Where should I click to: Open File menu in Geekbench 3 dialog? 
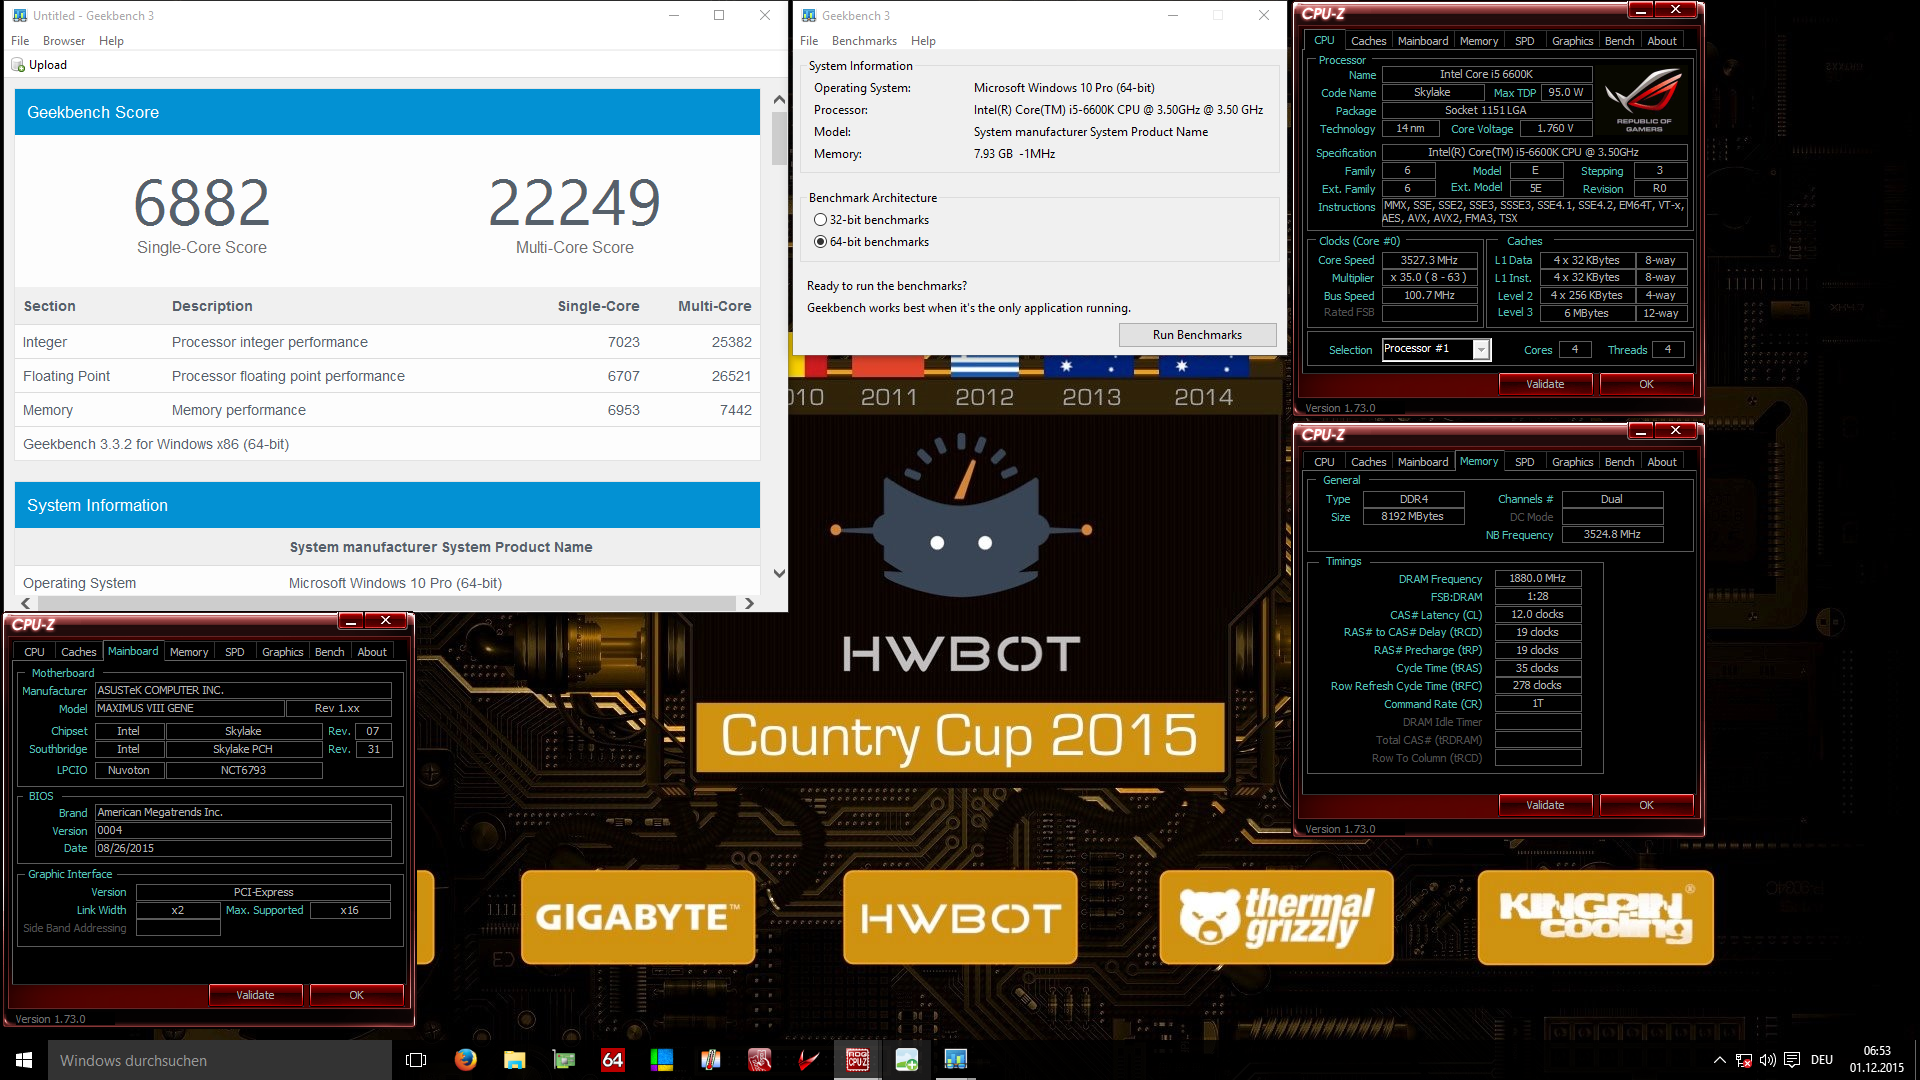[x=809, y=41]
